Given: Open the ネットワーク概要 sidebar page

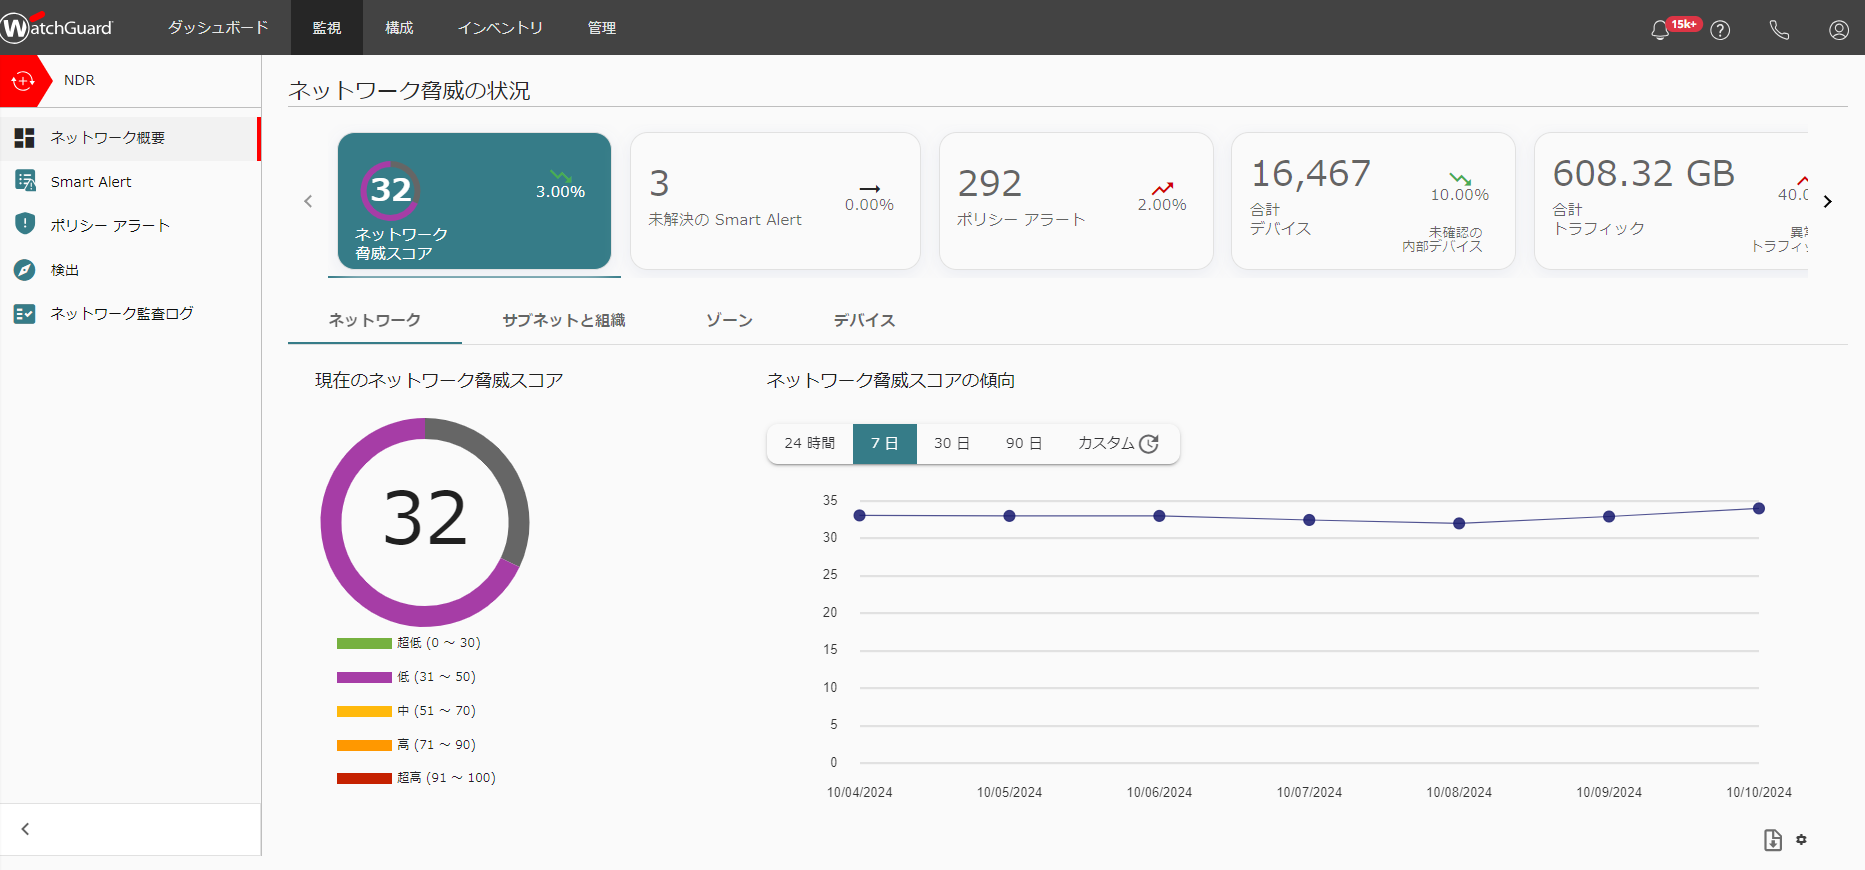Looking at the screenshot, I should (130, 138).
